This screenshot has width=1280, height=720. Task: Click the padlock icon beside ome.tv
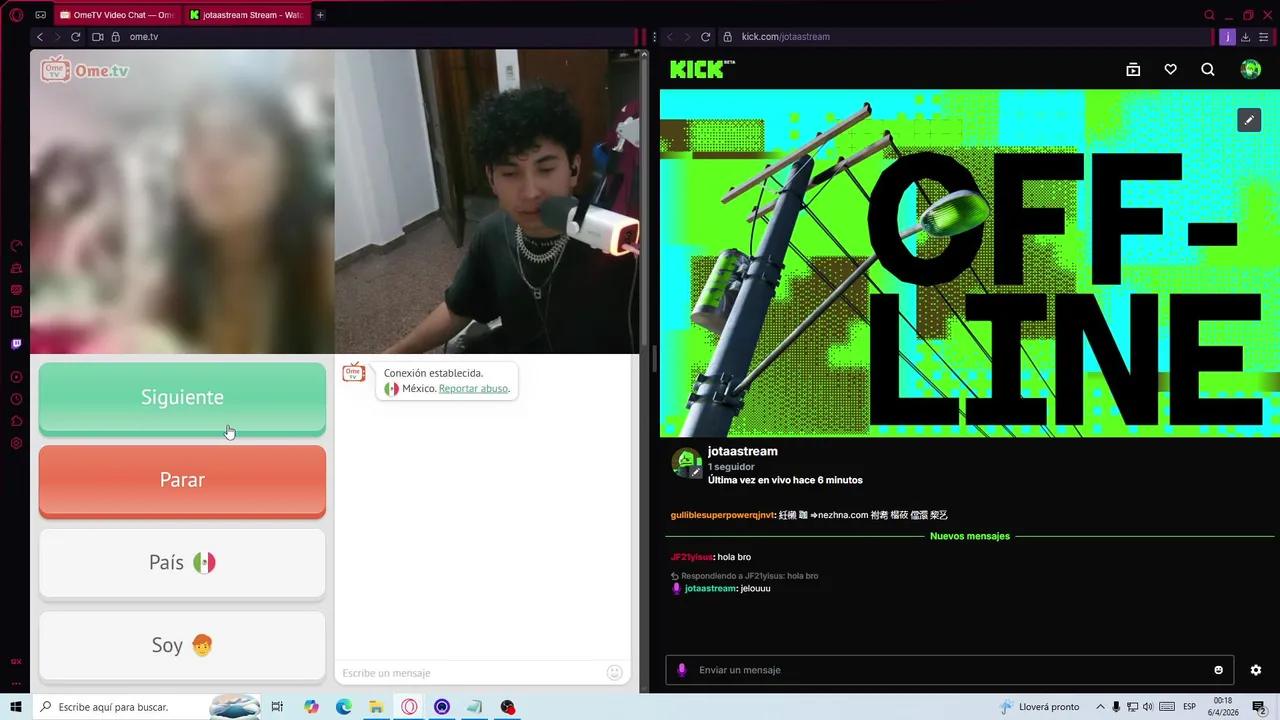116,37
